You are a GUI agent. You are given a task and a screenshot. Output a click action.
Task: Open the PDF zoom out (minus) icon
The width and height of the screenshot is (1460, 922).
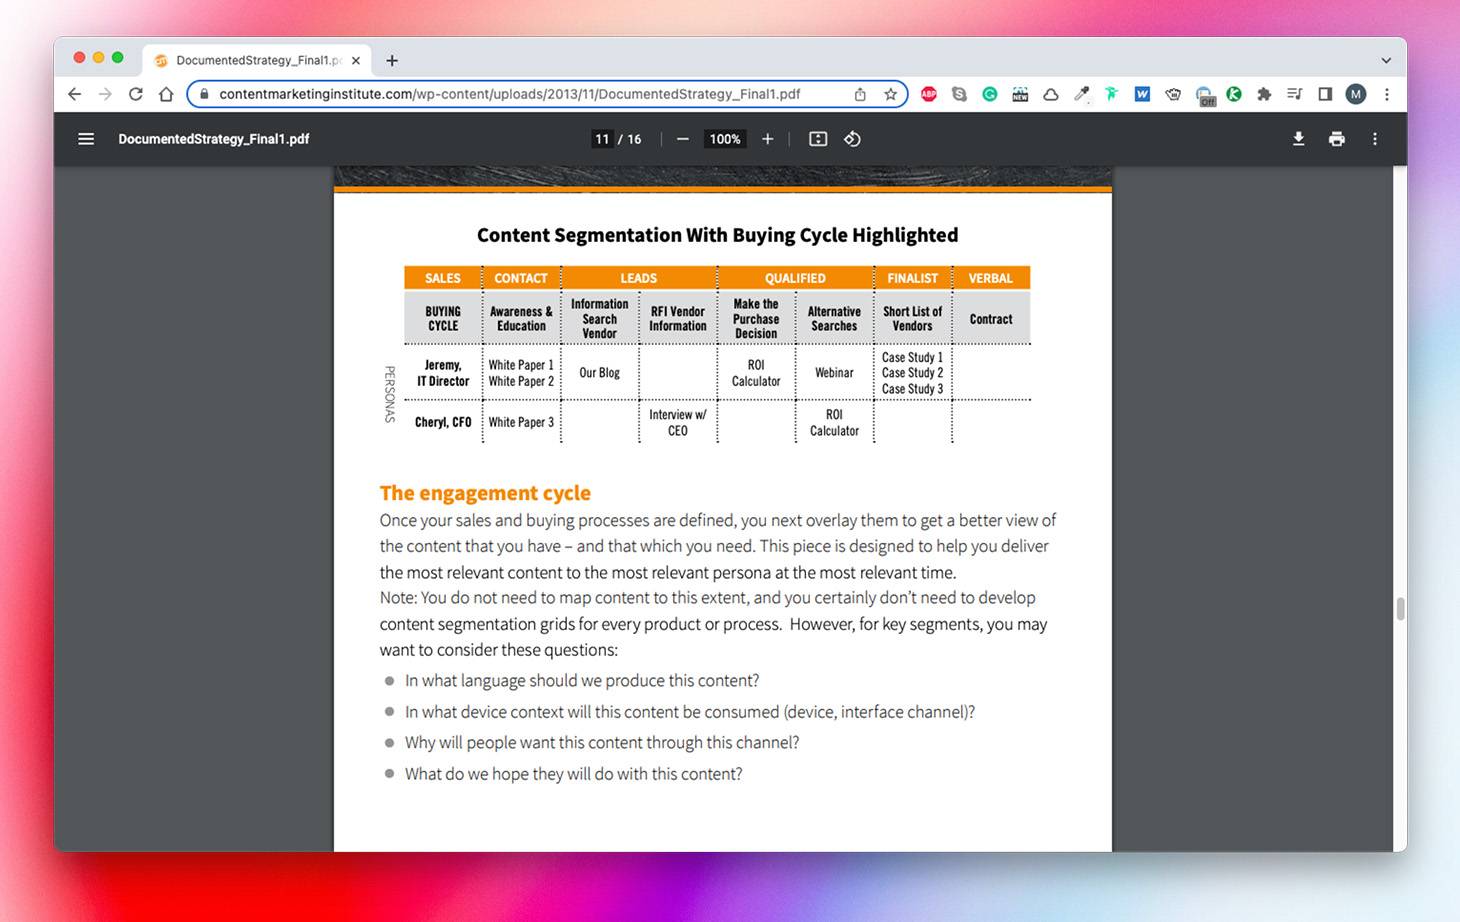click(683, 139)
